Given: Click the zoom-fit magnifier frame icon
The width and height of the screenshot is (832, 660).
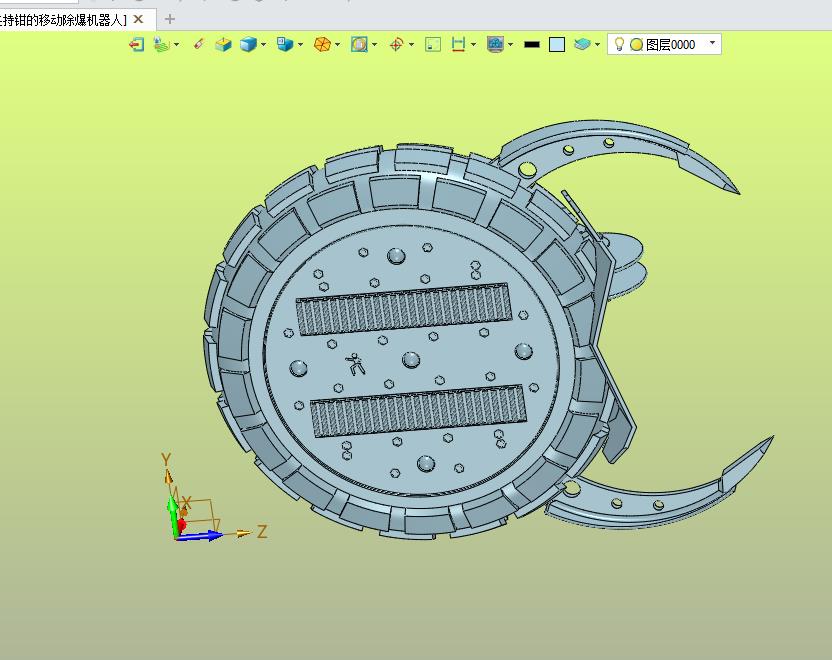Looking at the screenshot, I should coord(359,45).
